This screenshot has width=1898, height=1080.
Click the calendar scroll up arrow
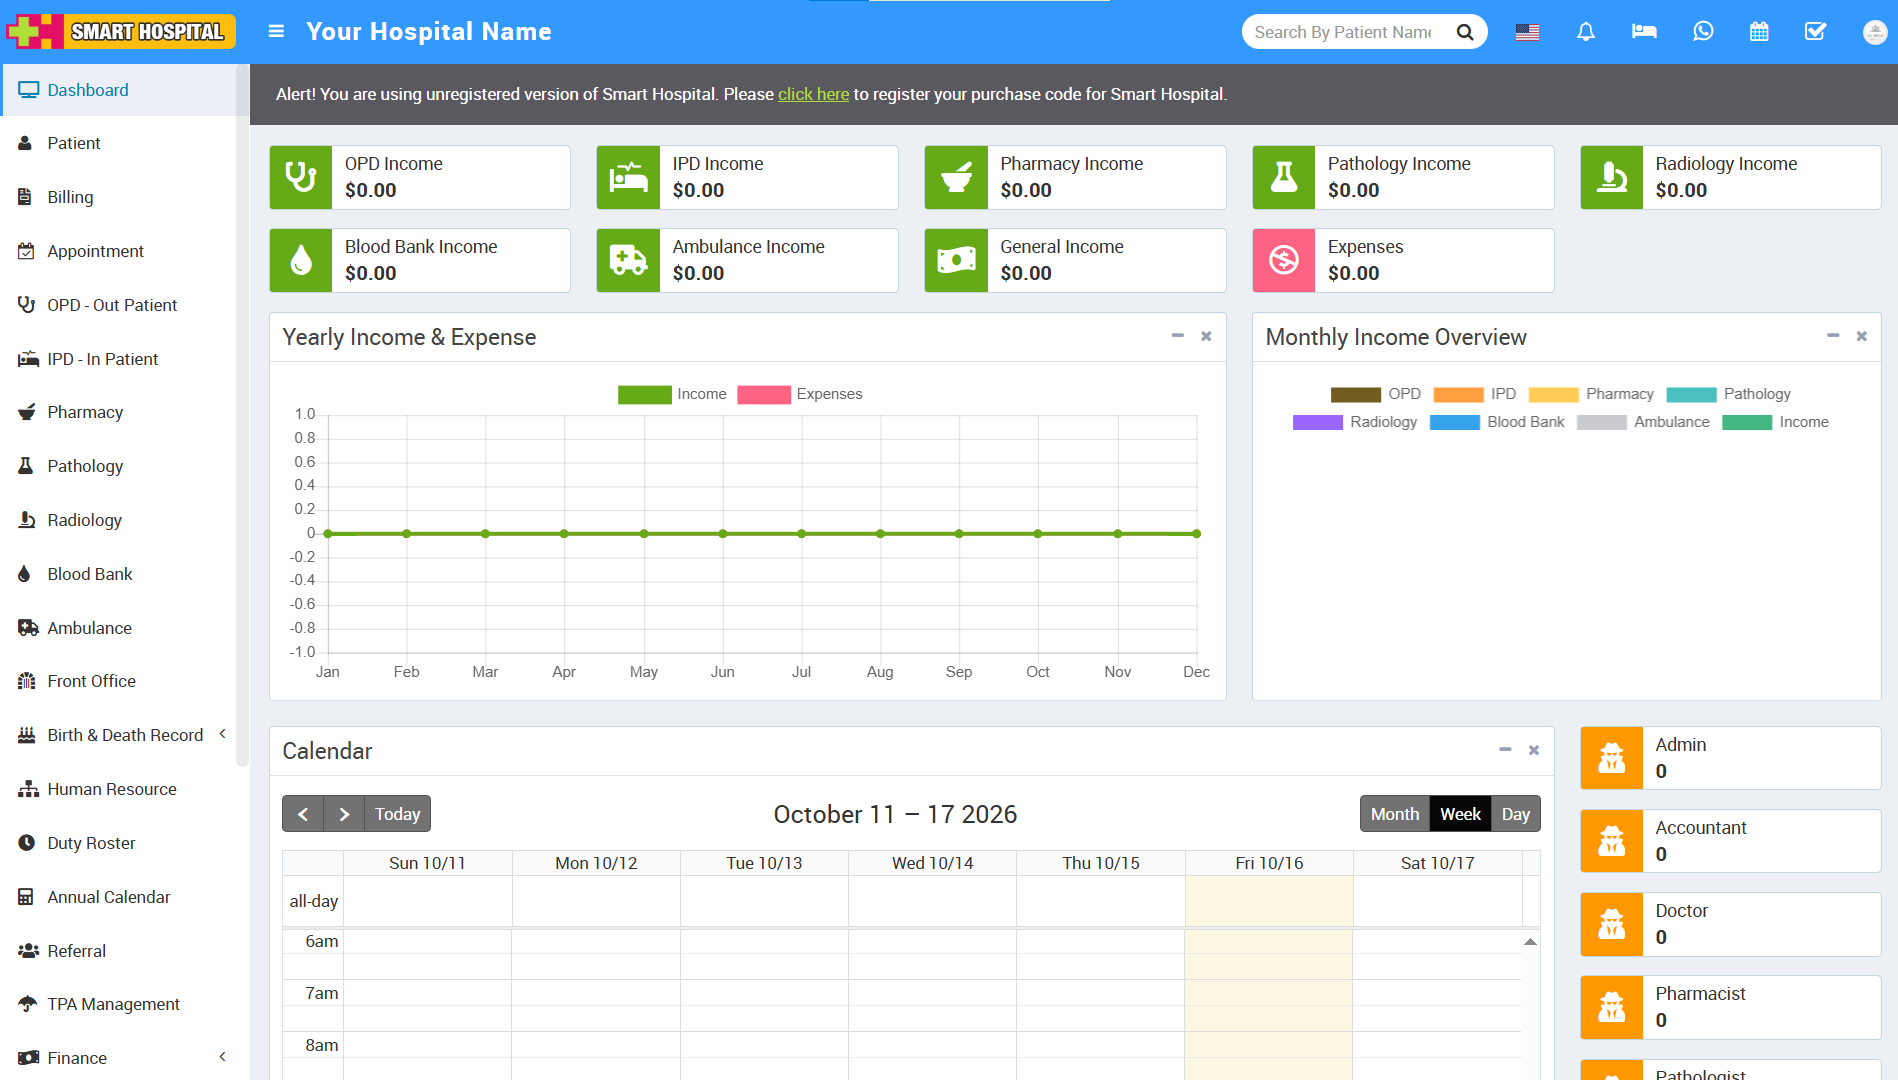tap(1530, 942)
